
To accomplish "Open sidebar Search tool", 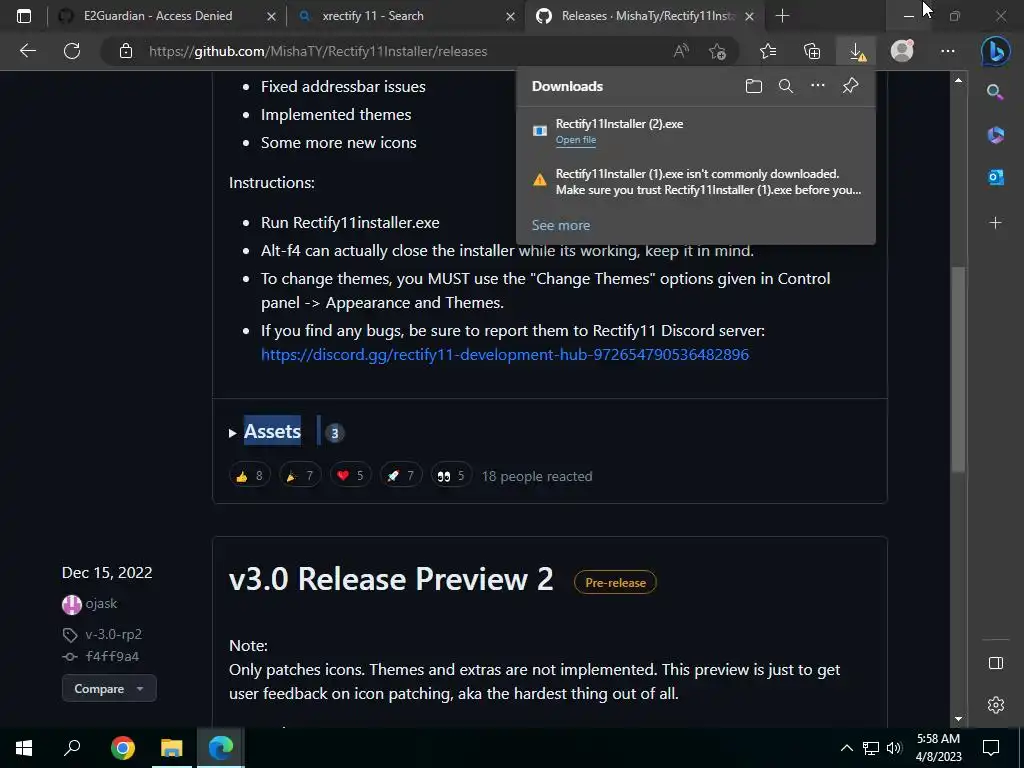I will (995, 92).
